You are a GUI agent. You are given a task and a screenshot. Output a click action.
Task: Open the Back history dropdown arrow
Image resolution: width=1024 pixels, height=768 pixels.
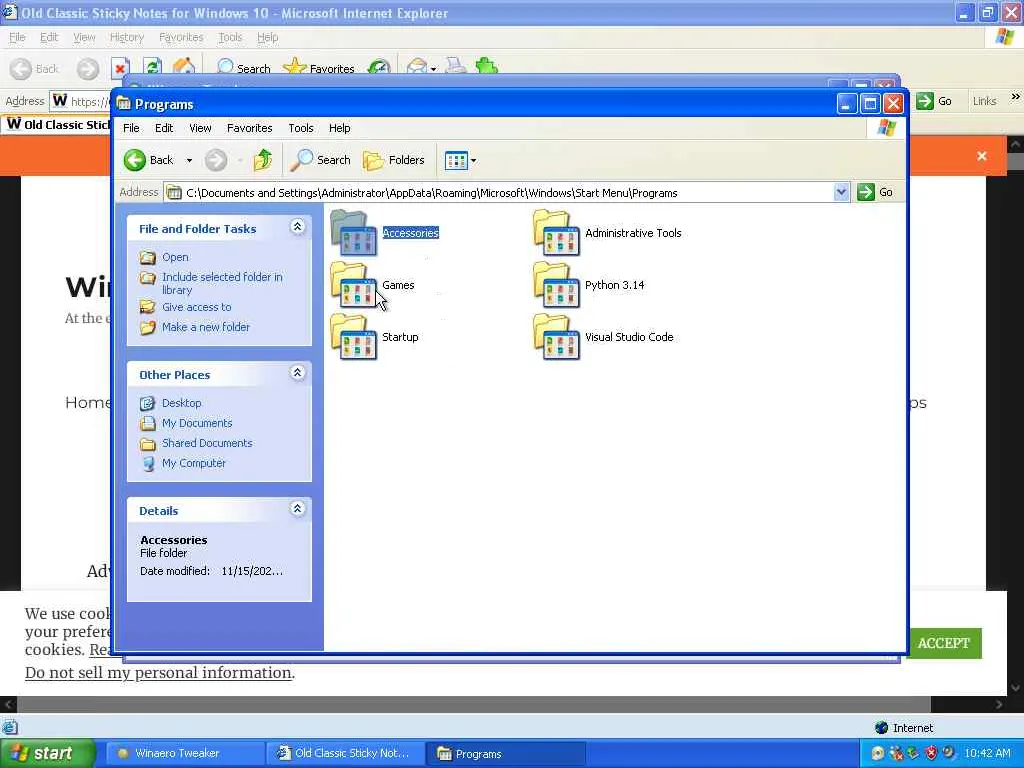click(189, 160)
